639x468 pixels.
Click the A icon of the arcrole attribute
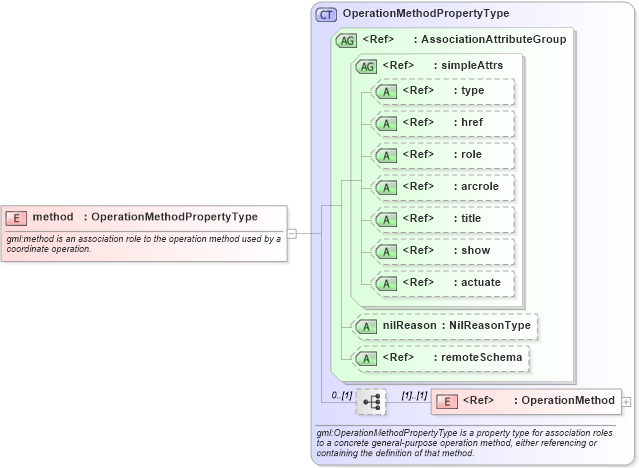[386, 188]
